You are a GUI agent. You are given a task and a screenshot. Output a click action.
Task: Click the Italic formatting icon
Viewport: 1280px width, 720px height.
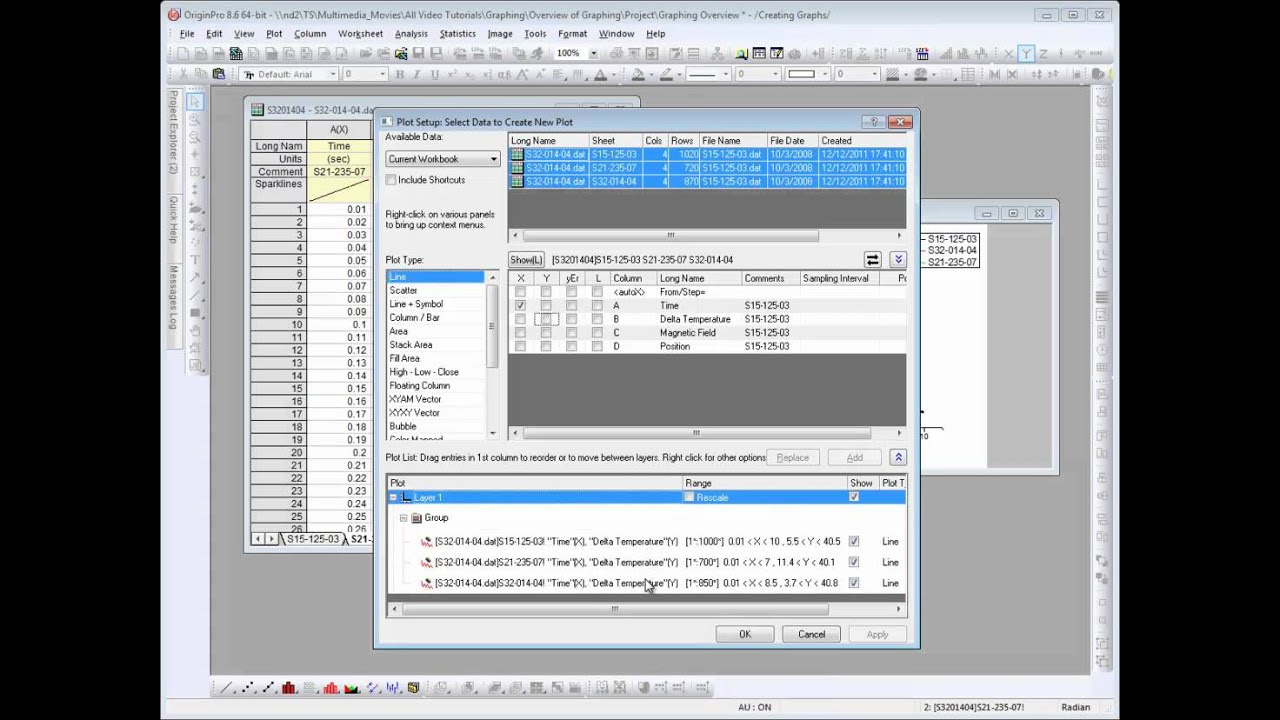(415, 74)
